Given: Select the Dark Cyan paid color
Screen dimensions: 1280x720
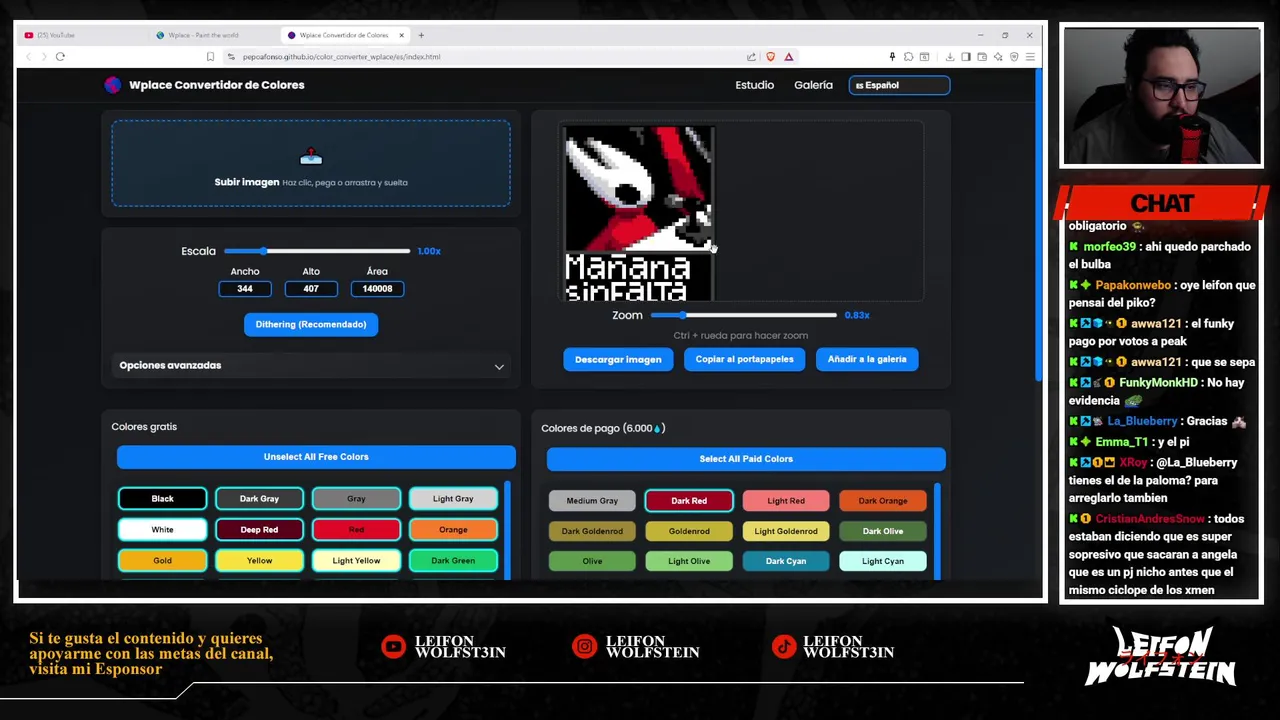Looking at the screenshot, I should tap(786, 561).
